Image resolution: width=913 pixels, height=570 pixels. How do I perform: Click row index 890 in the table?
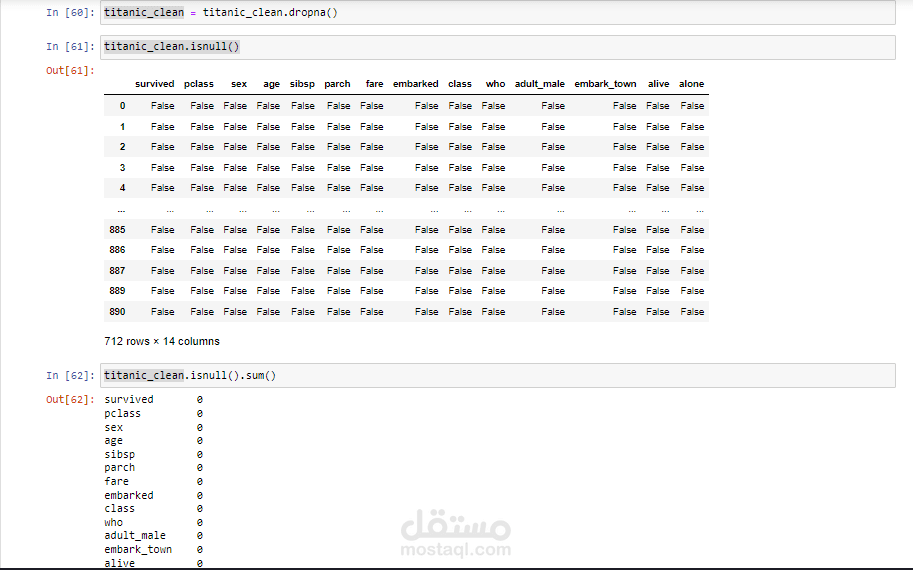click(117, 312)
